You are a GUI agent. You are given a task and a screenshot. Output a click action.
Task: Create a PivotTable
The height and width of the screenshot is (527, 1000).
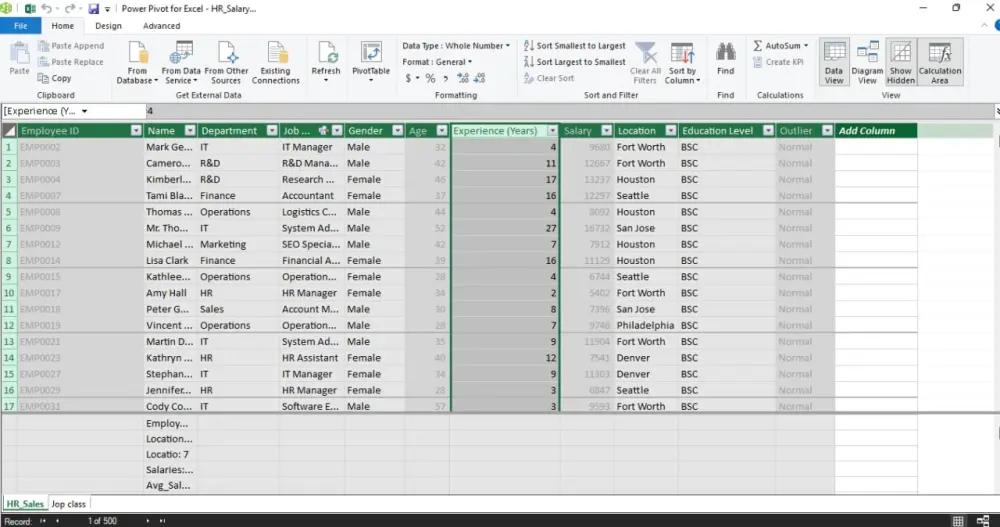coord(371,62)
